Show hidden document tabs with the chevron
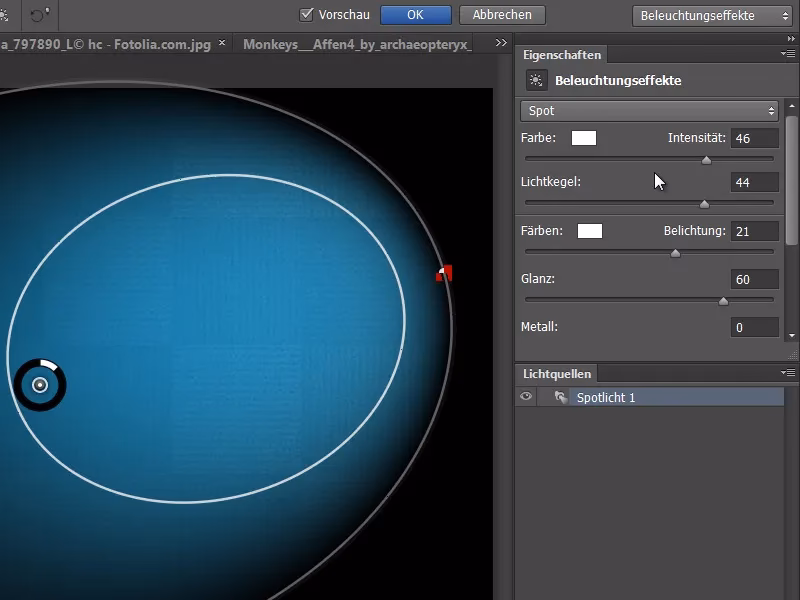Viewport: 800px width, 600px height. (x=500, y=44)
